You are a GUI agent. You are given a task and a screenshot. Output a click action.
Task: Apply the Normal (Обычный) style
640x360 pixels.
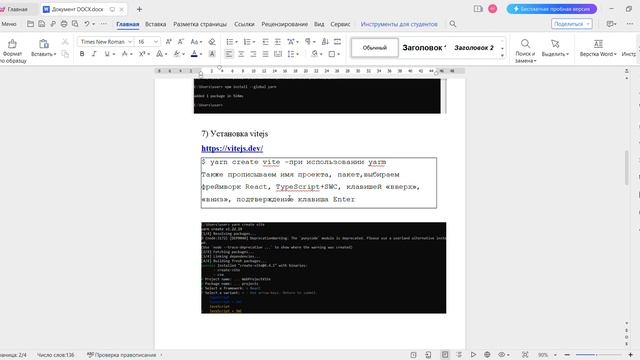(375, 48)
